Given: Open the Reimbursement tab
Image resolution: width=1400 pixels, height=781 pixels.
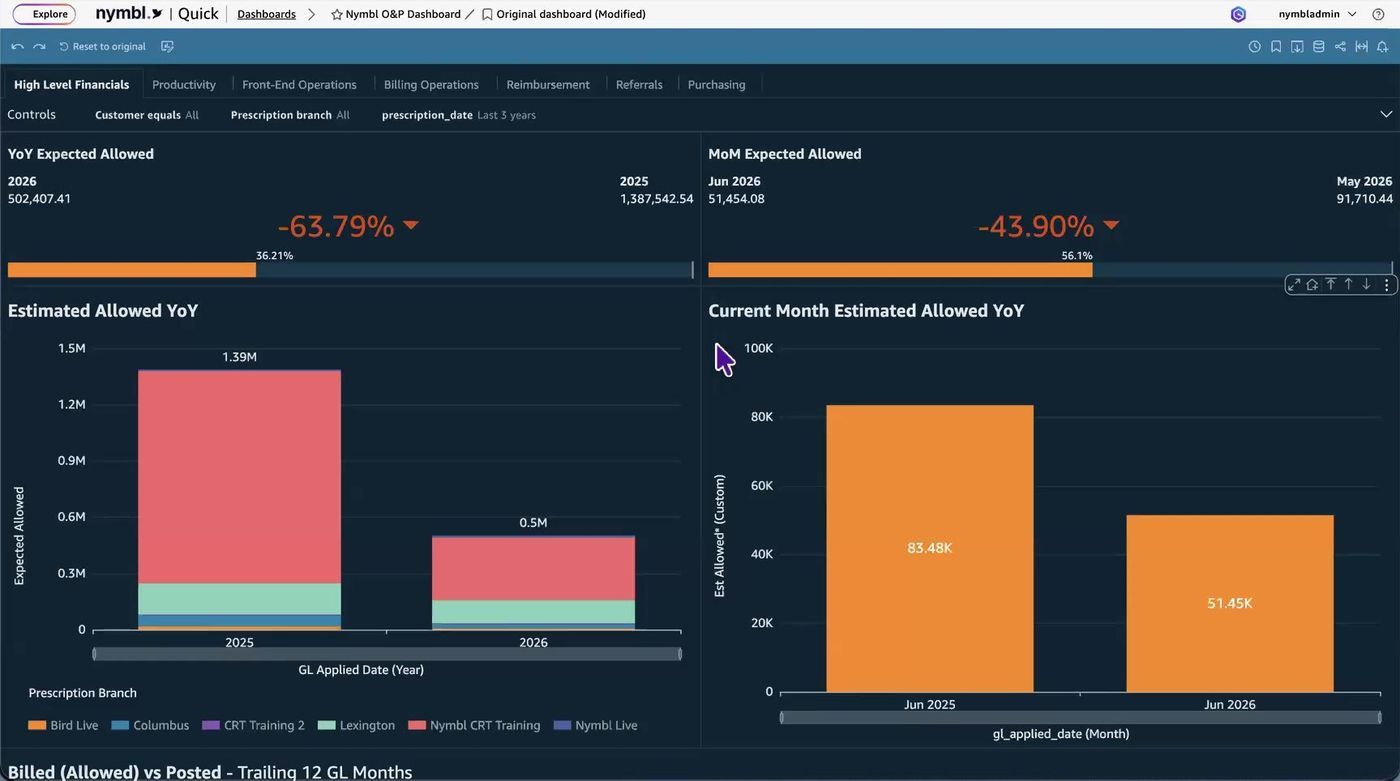Looking at the screenshot, I should (x=548, y=85).
